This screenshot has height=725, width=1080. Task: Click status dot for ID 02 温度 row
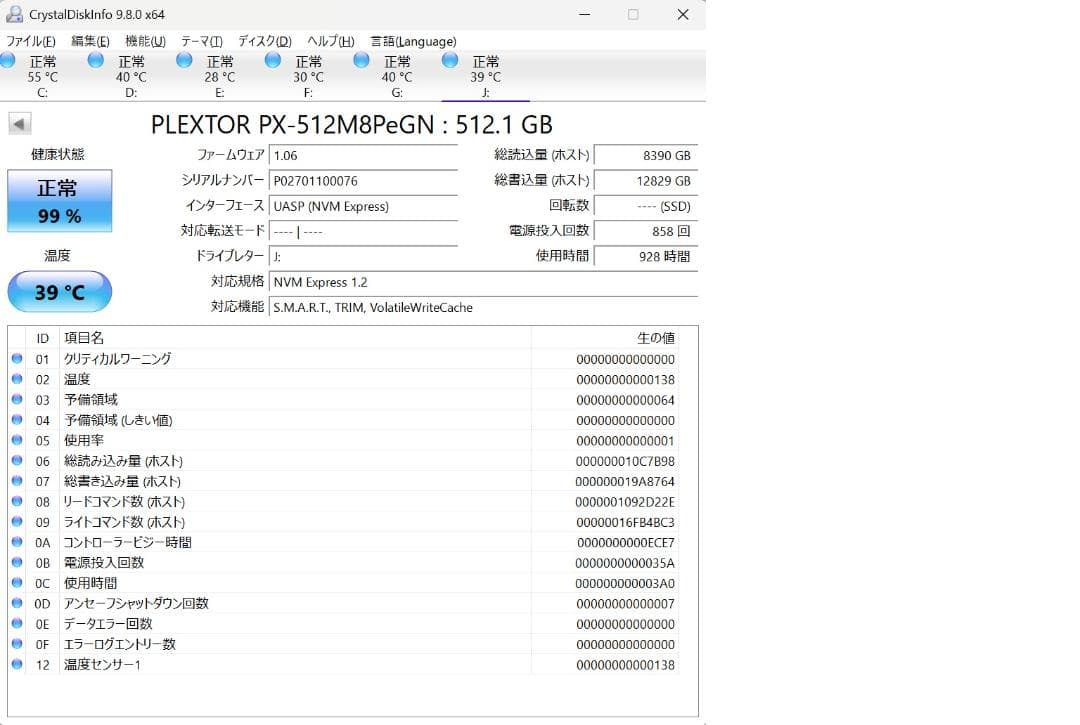click(17, 379)
